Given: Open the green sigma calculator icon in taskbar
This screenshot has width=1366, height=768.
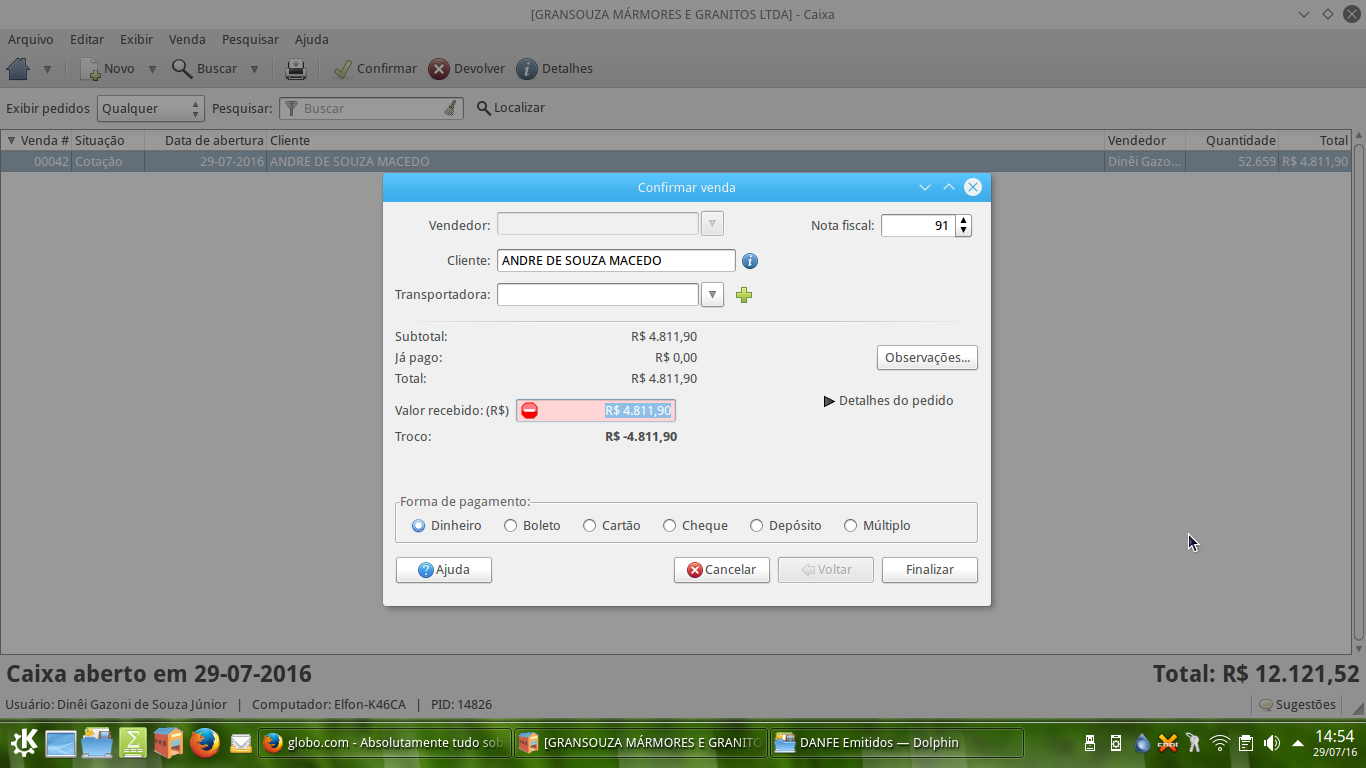Looking at the screenshot, I should (x=133, y=742).
